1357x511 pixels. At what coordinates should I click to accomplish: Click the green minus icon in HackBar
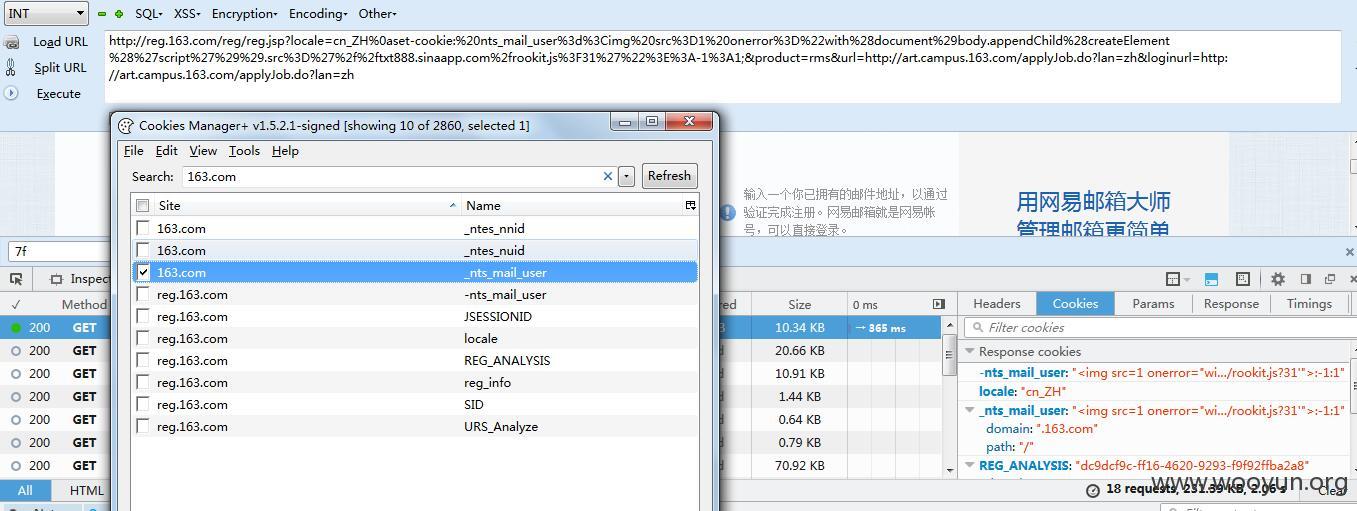pyautogui.click(x=102, y=14)
